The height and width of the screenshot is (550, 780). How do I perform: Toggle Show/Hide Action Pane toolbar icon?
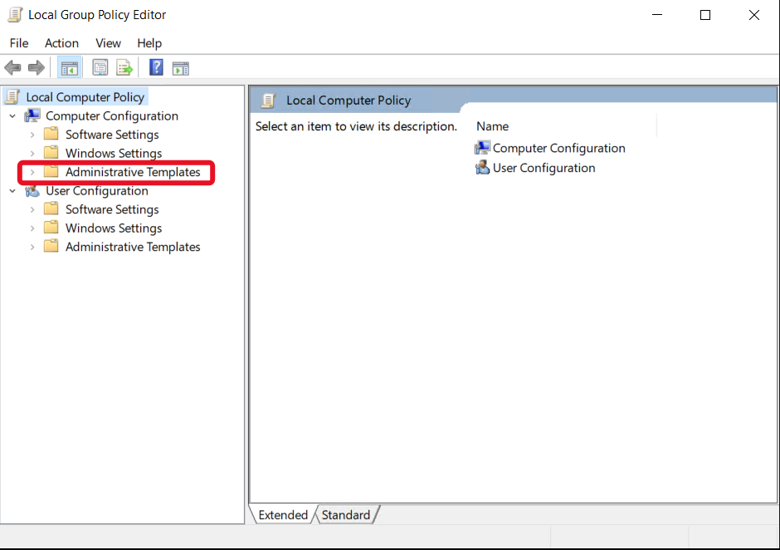click(x=181, y=68)
